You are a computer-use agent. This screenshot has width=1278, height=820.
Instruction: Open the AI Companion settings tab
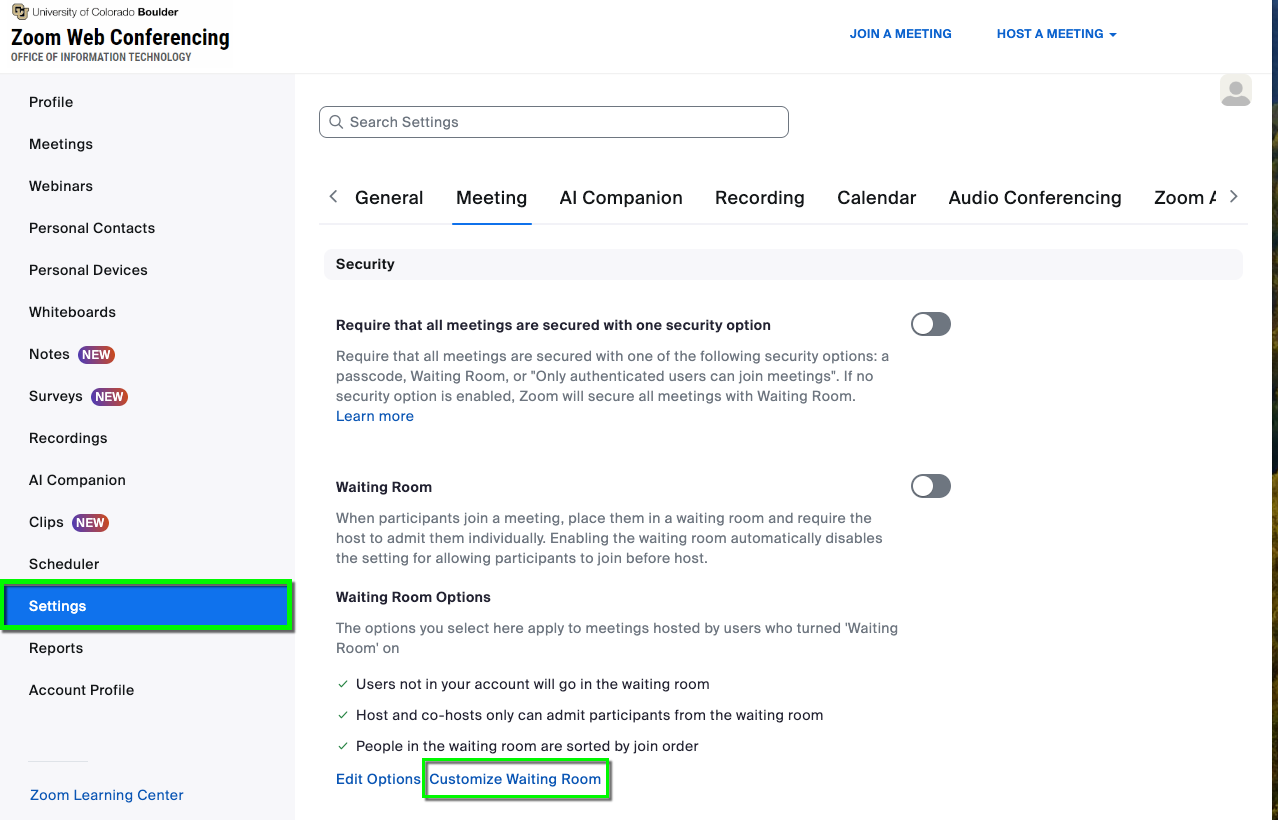tap(620, 198)
